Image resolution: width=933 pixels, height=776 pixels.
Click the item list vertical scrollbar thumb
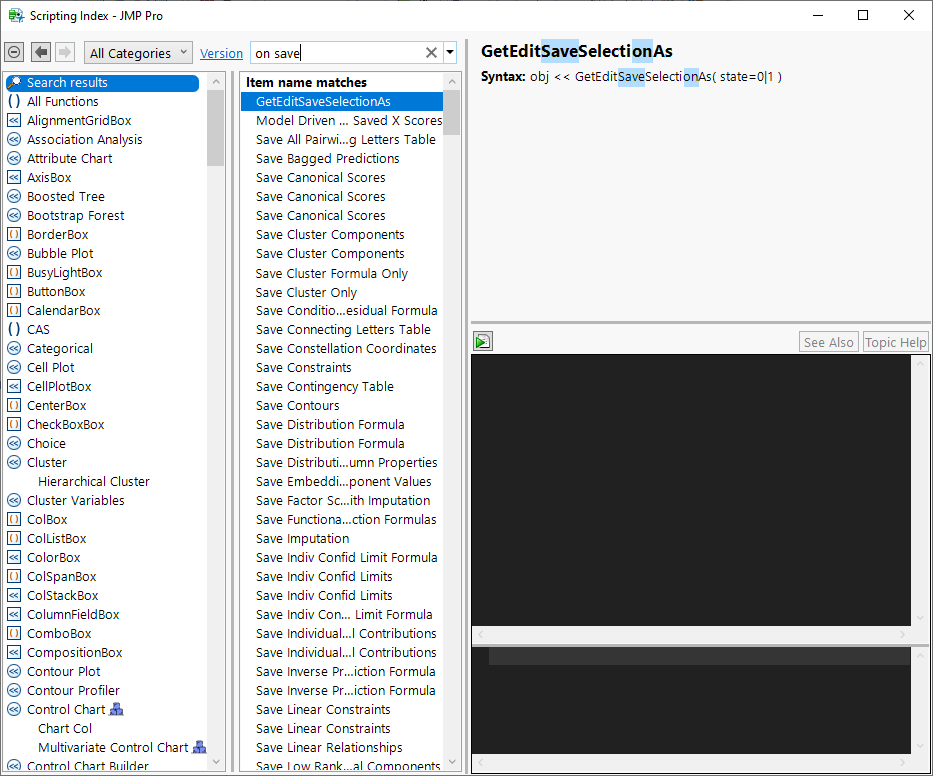point(452,113)
